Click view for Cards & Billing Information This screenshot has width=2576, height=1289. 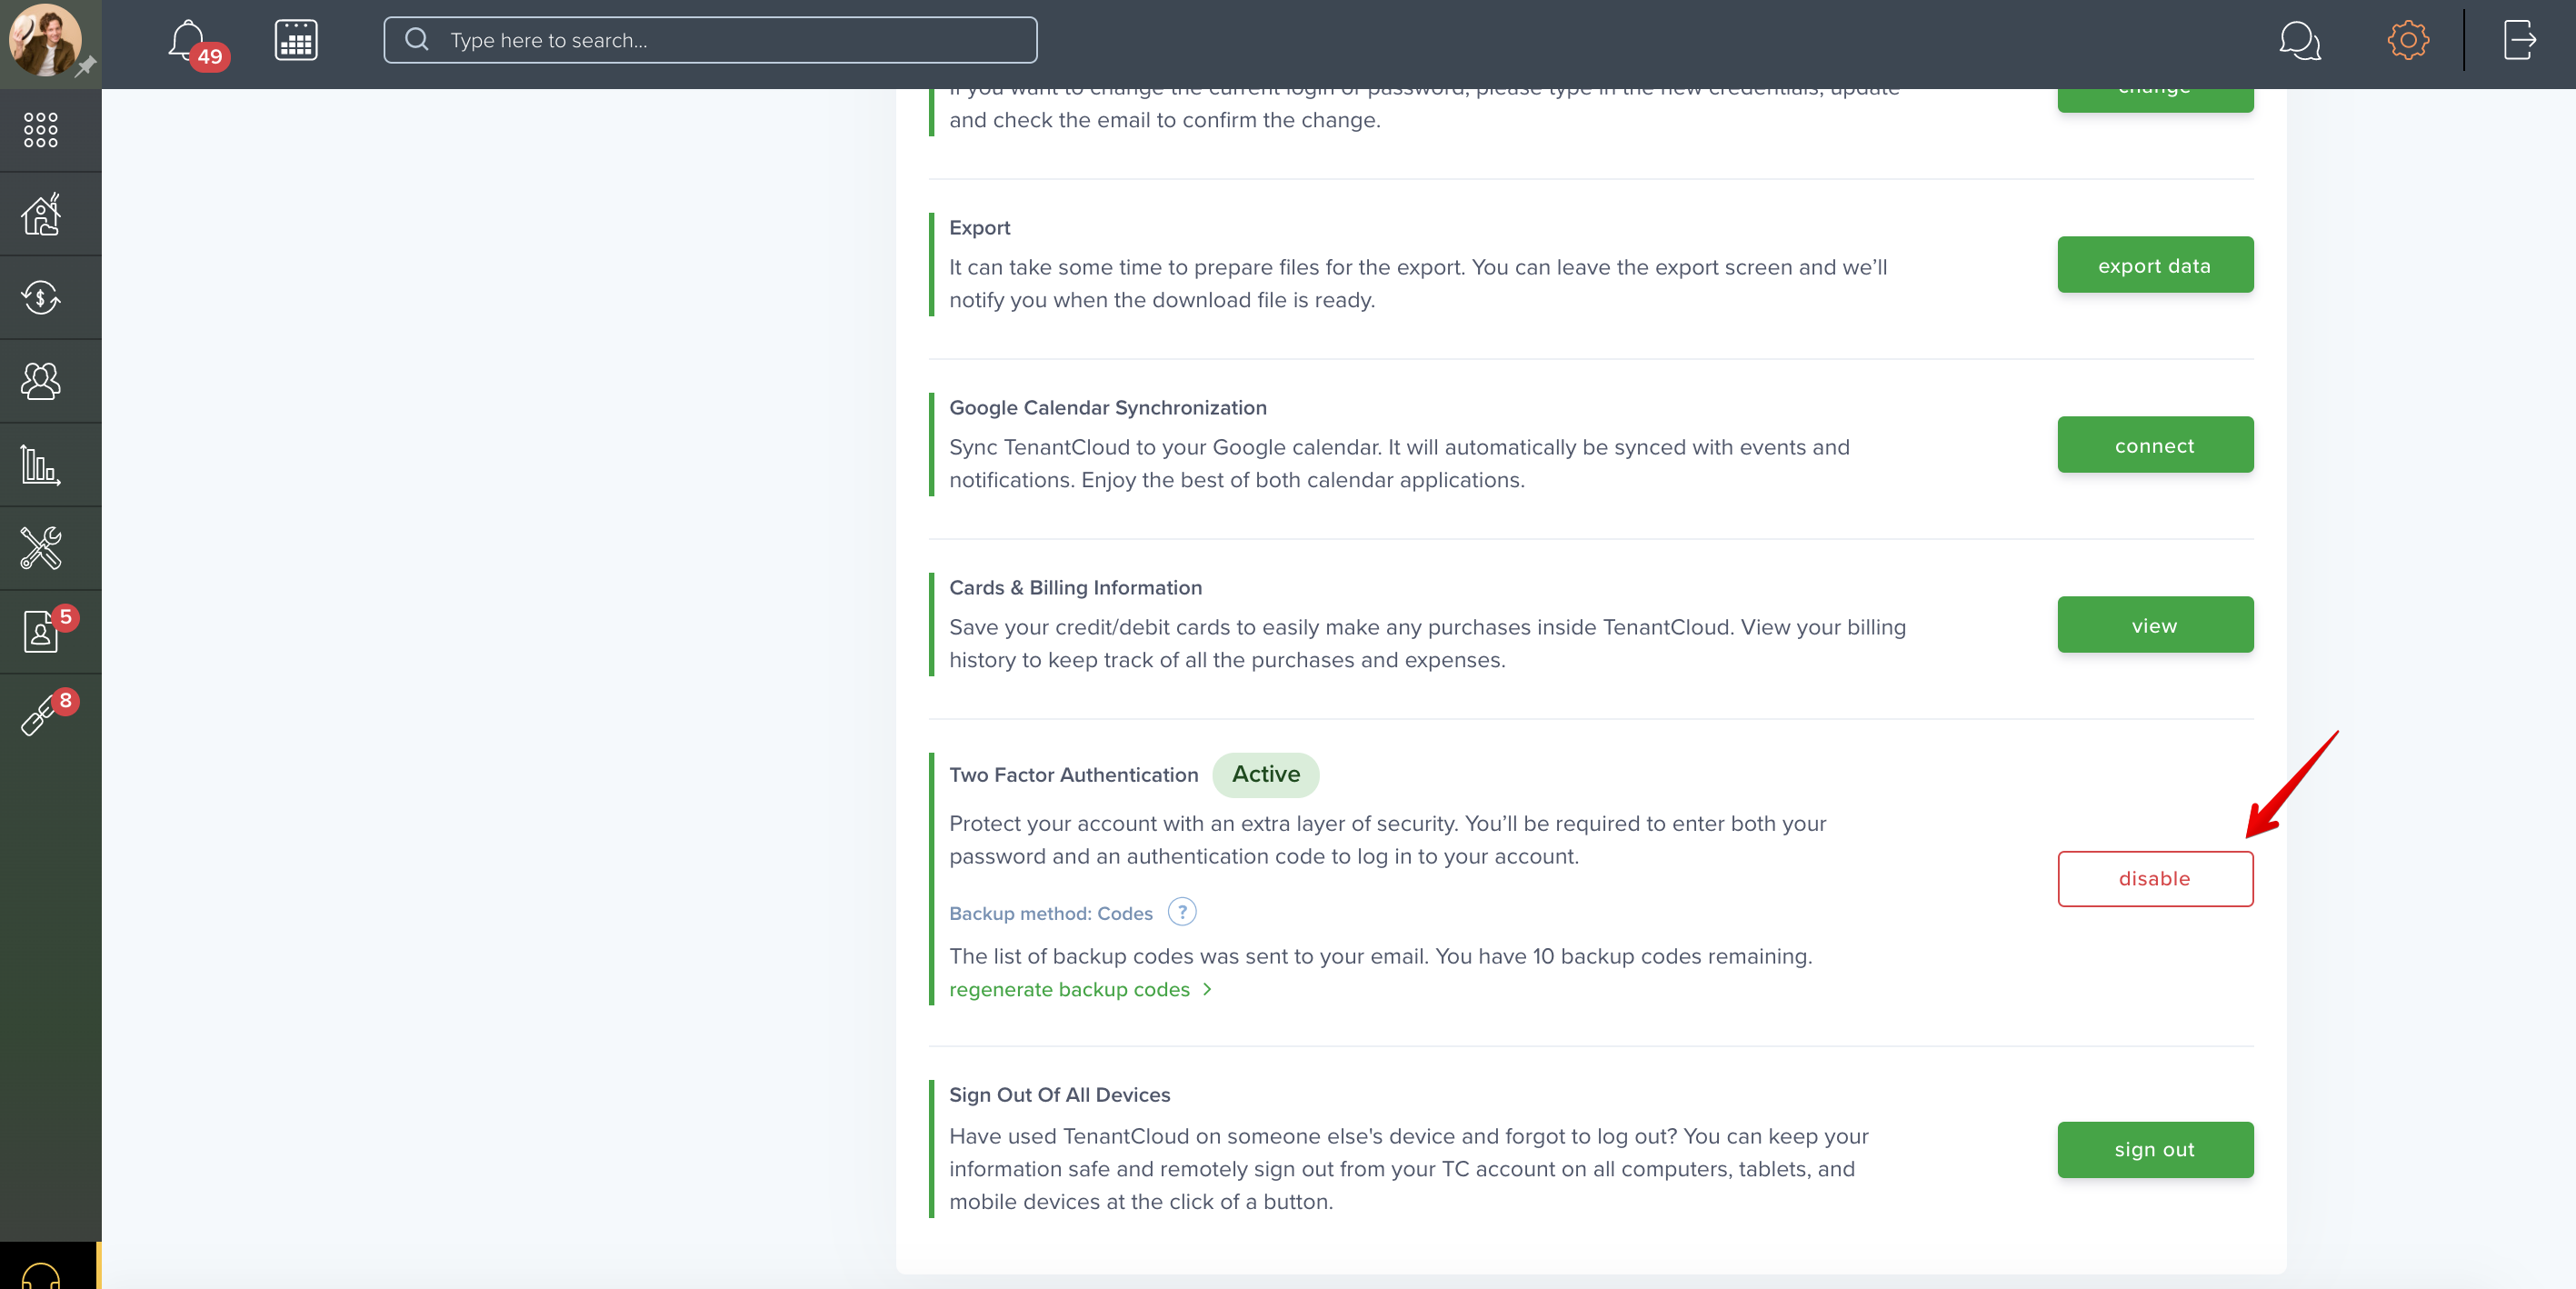(x=2155, y=625)
